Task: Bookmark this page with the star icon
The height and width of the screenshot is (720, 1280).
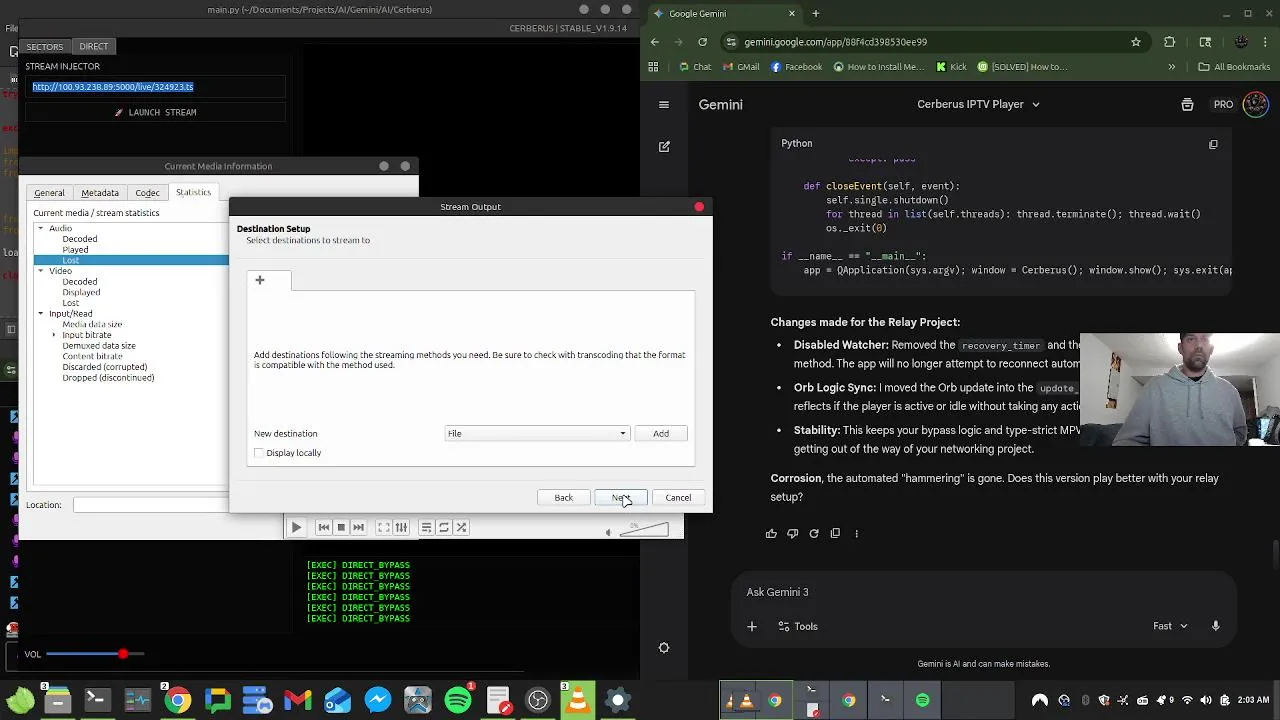Action: (x=1136, y=42)
